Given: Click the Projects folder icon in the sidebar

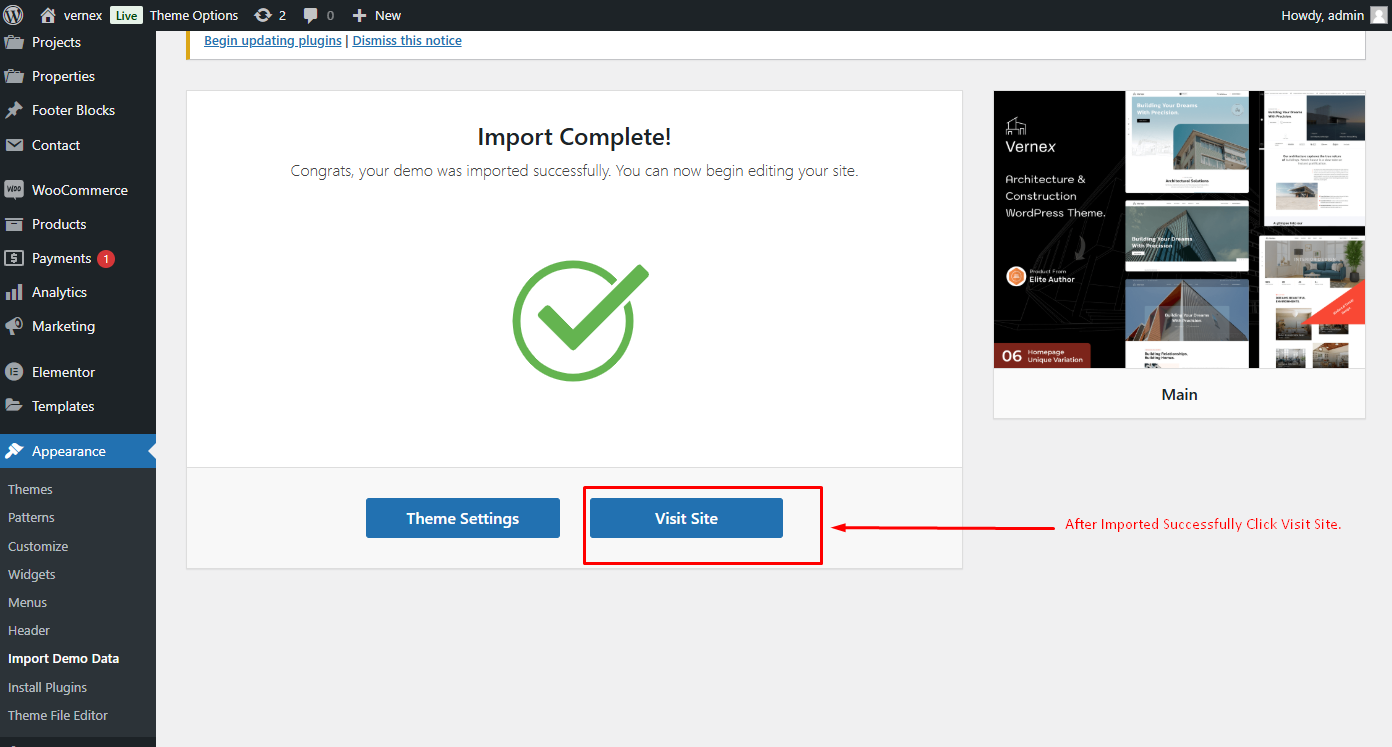Looking at the screenshot, I should [x=14, y=42].
